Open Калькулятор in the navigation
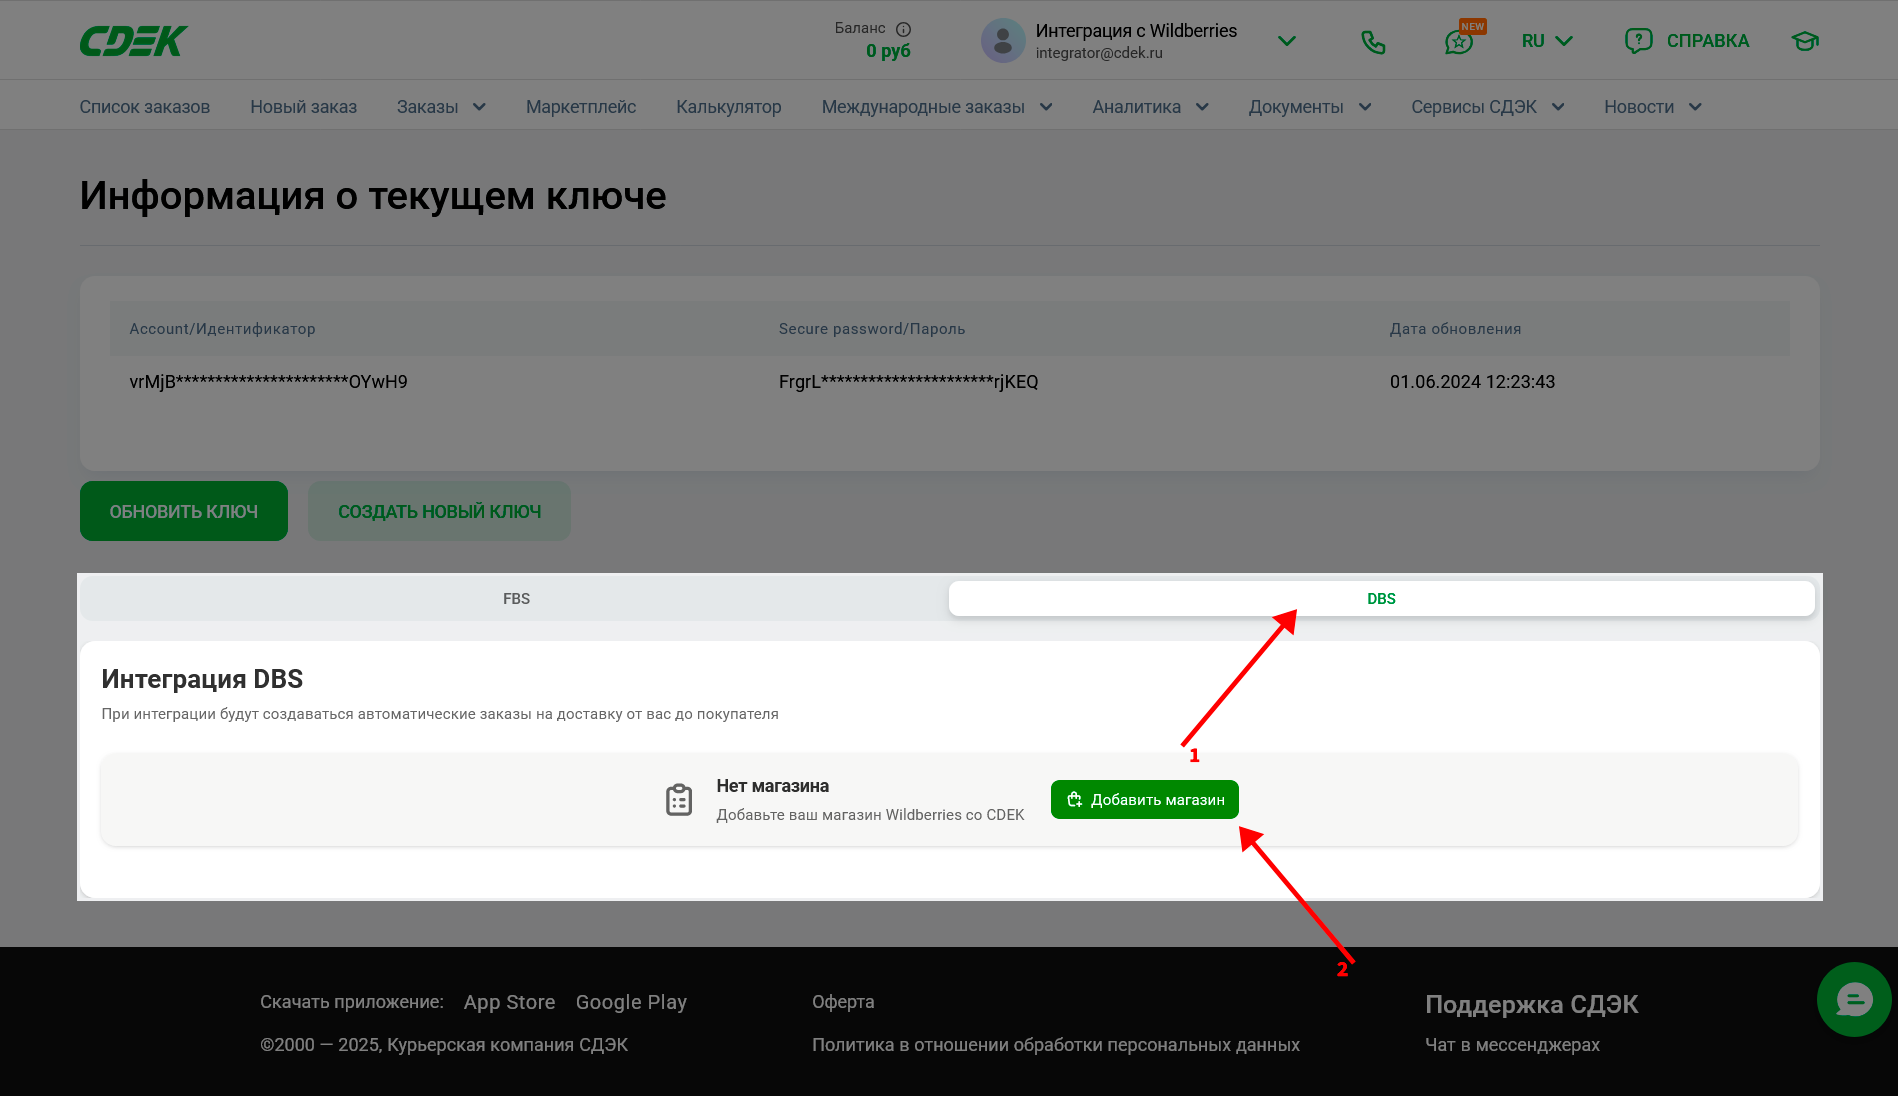Image resolution: width=1898 pixels, height=1096 pixels. pyautogui.click(x=728, y=107)
